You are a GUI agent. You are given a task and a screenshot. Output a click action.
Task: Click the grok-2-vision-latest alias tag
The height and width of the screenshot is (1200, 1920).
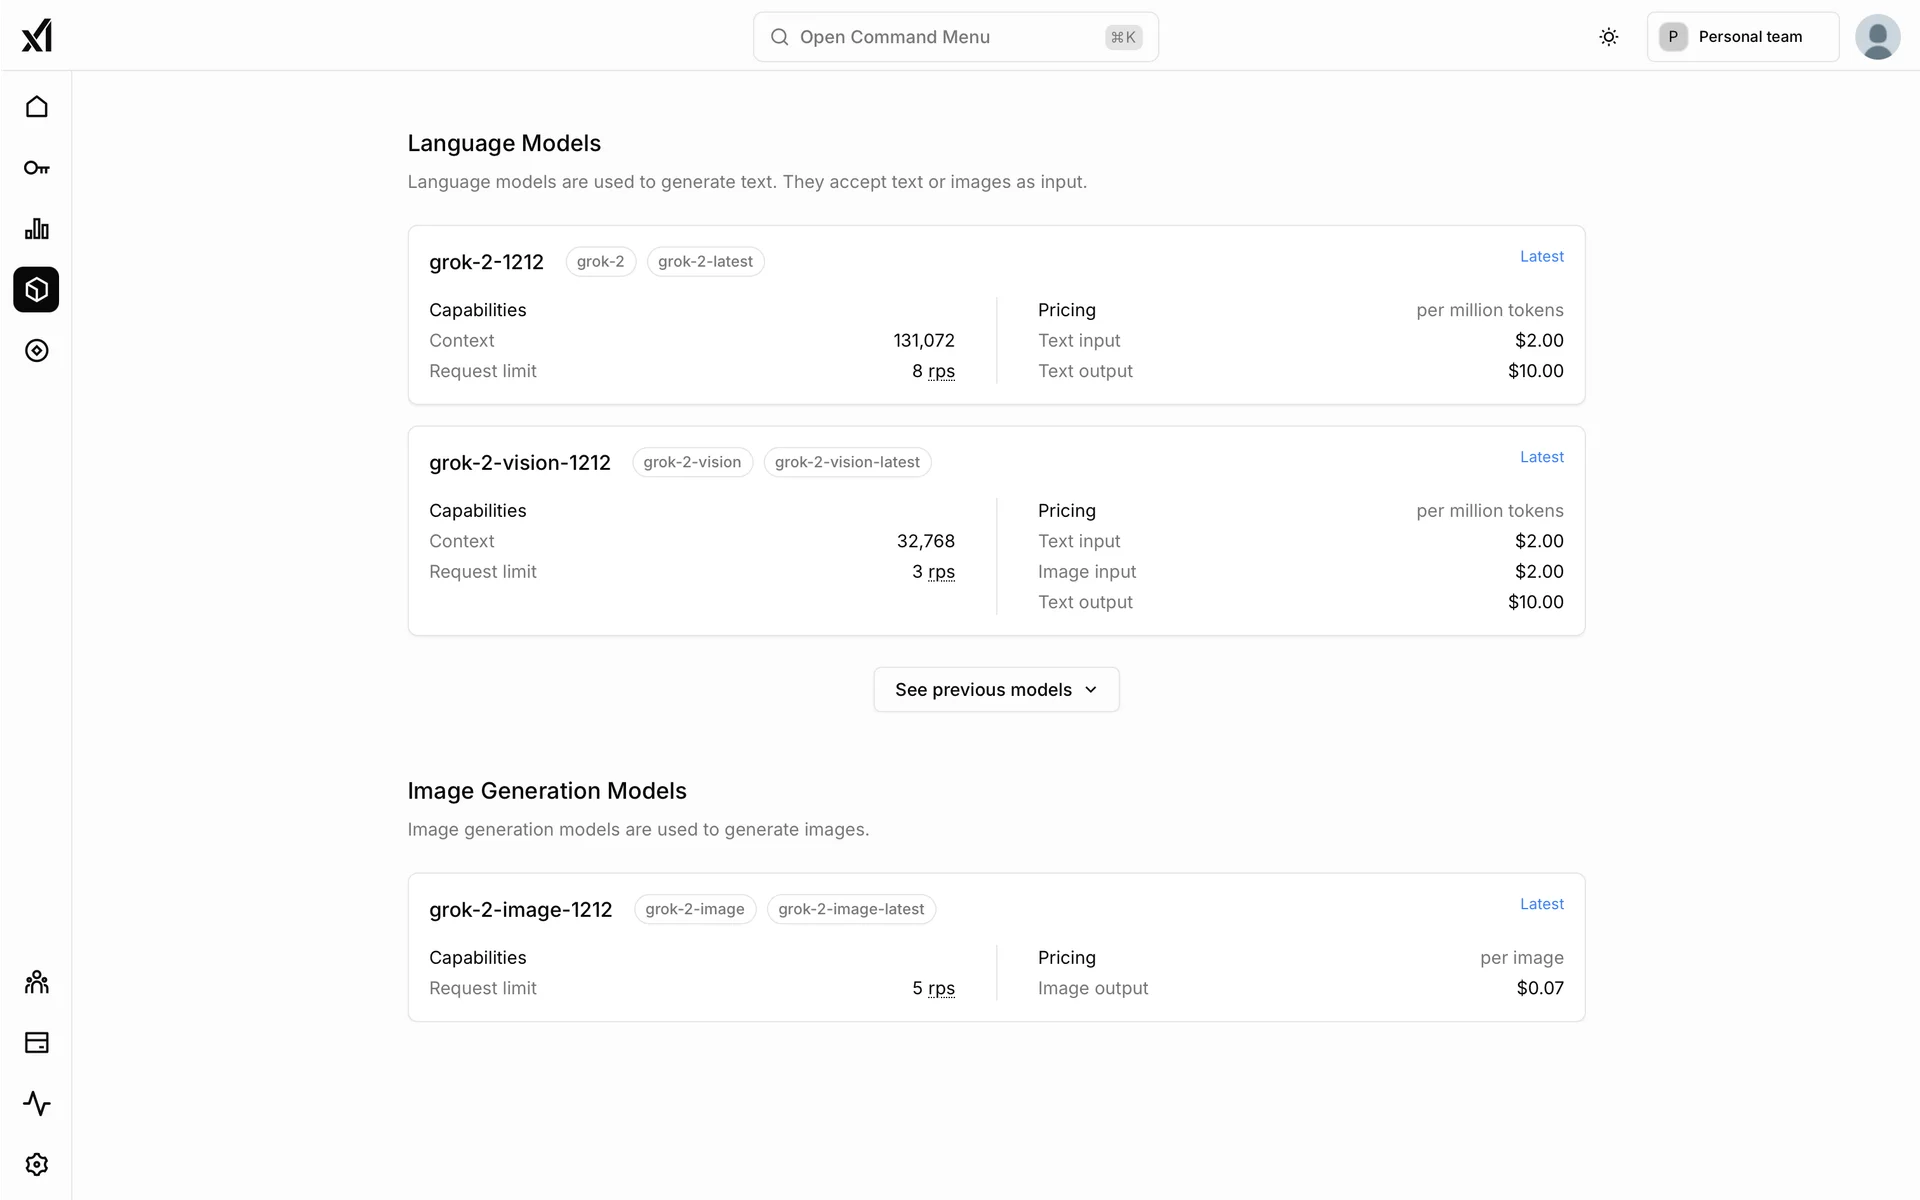[847, 462]
